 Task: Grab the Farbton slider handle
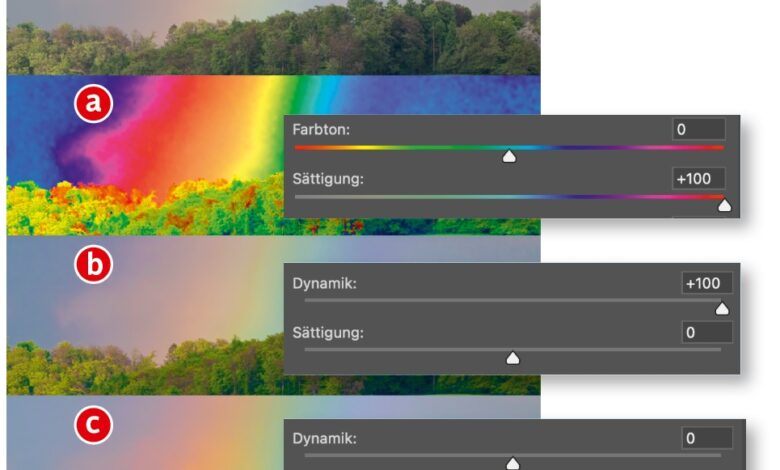[x=508, y=157]
